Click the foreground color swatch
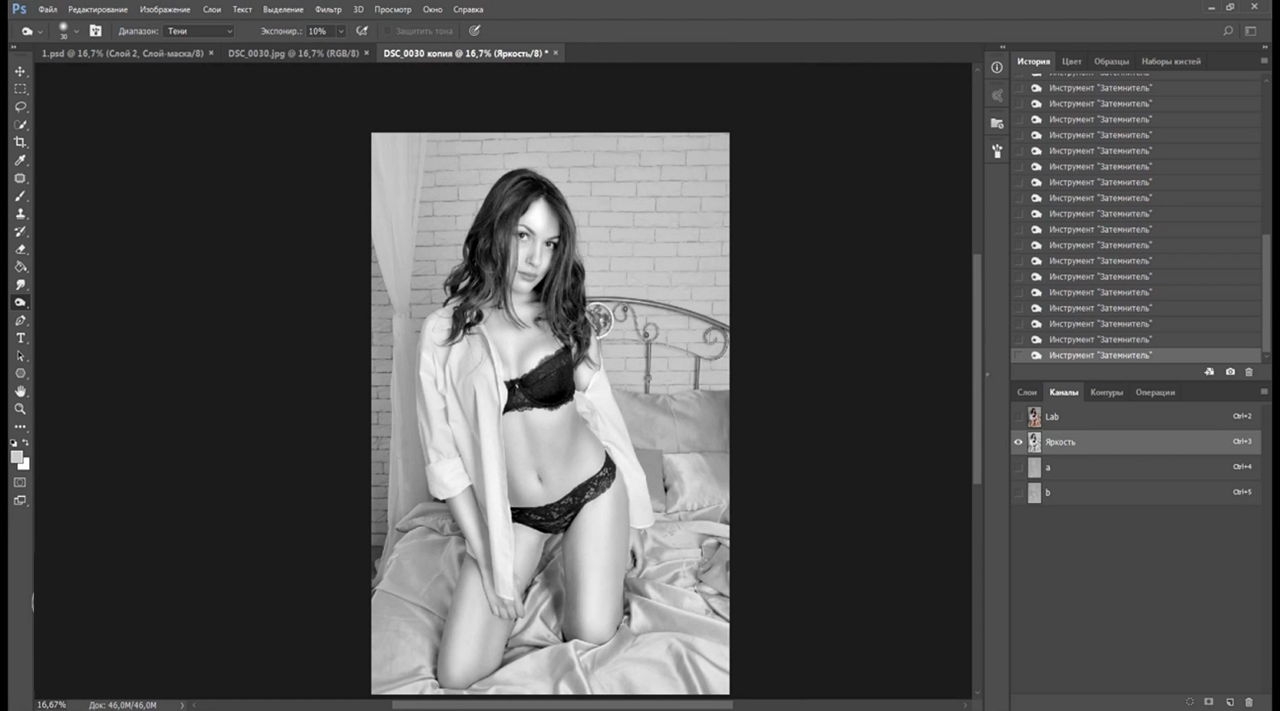This screenshot has width=1280, height=711. tap(16, 456)
